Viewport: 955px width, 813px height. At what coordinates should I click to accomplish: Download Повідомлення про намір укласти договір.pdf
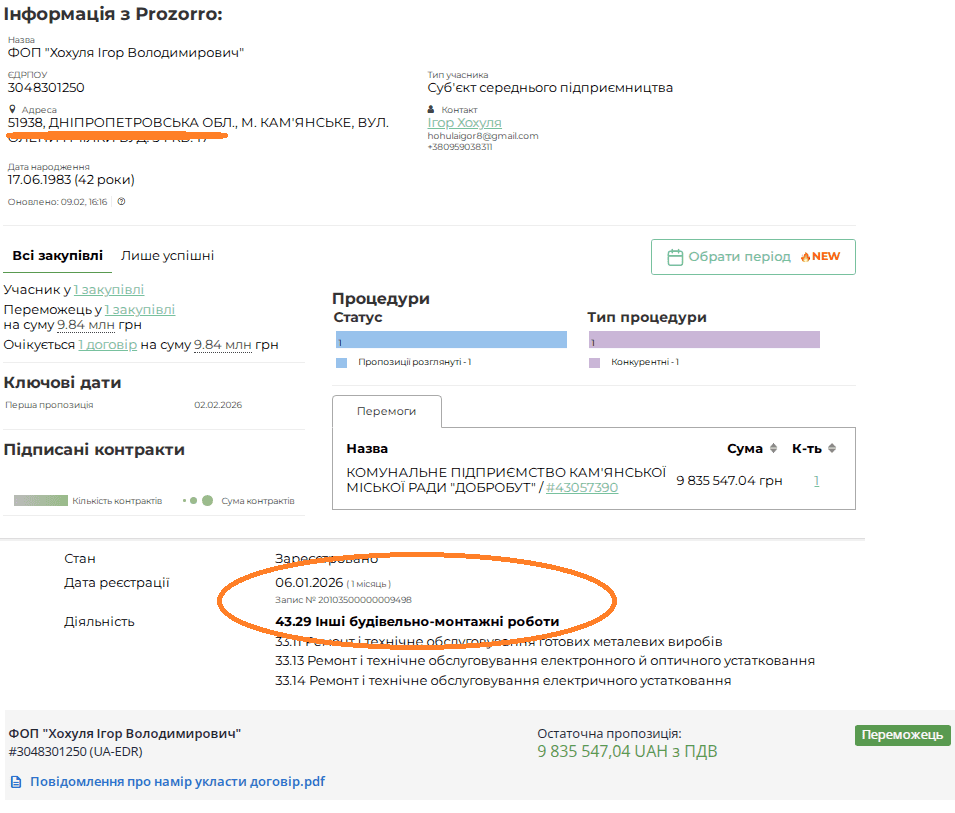tap(177, 782)
